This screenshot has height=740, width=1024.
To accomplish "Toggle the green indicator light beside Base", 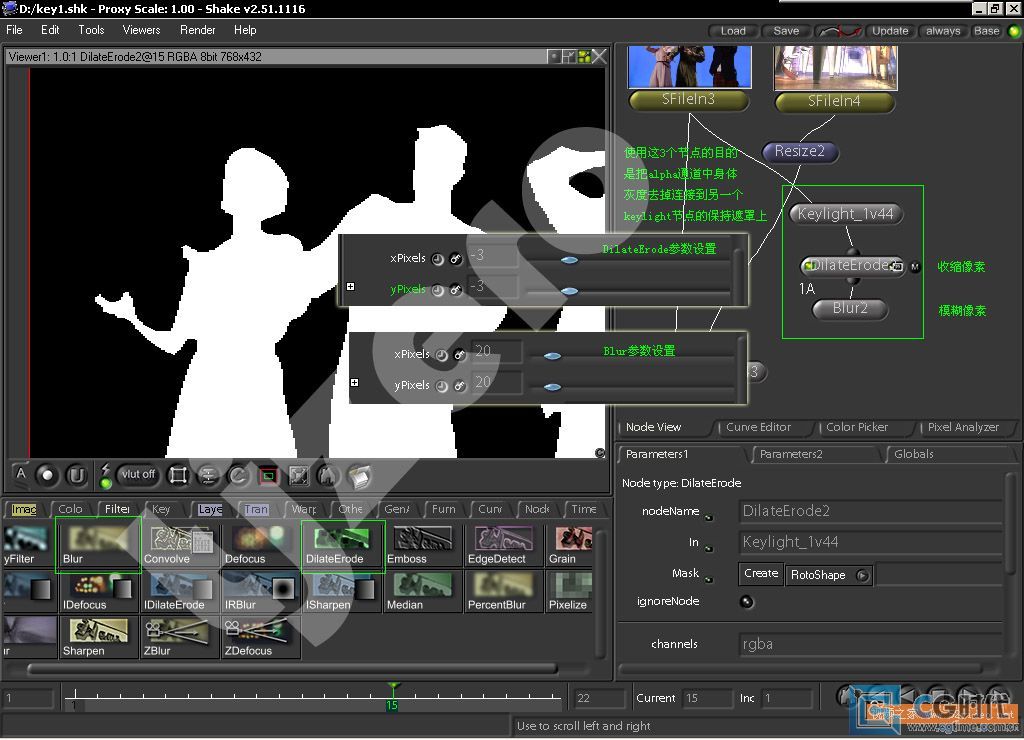I will (1014, 31).
